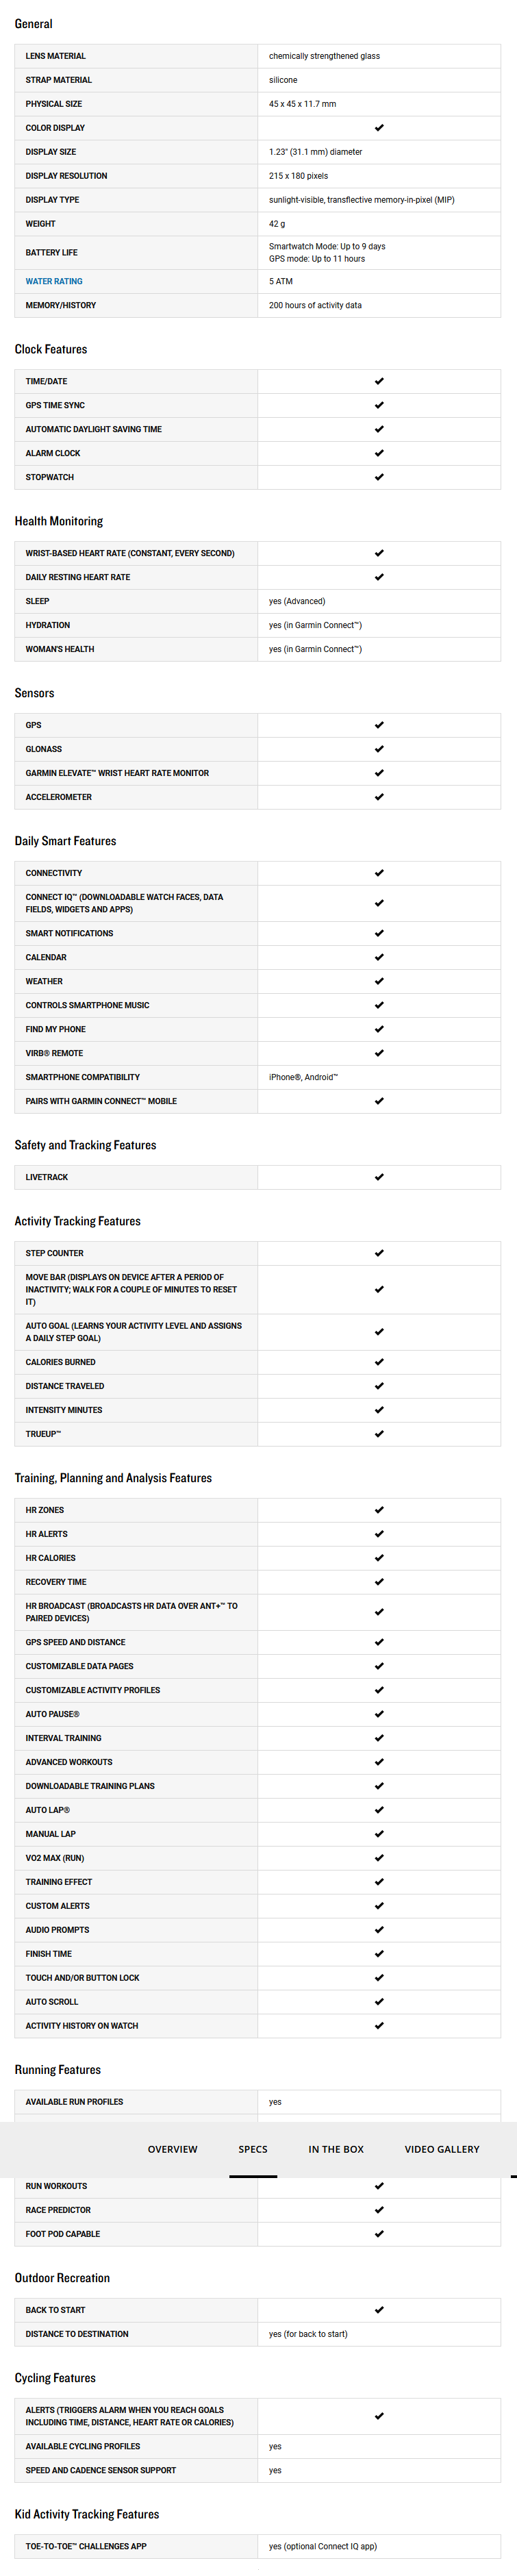The image size is (517, 2576).
Task: Select the Specs tab
Action: pyautogui.click(x=253, y=2149)
